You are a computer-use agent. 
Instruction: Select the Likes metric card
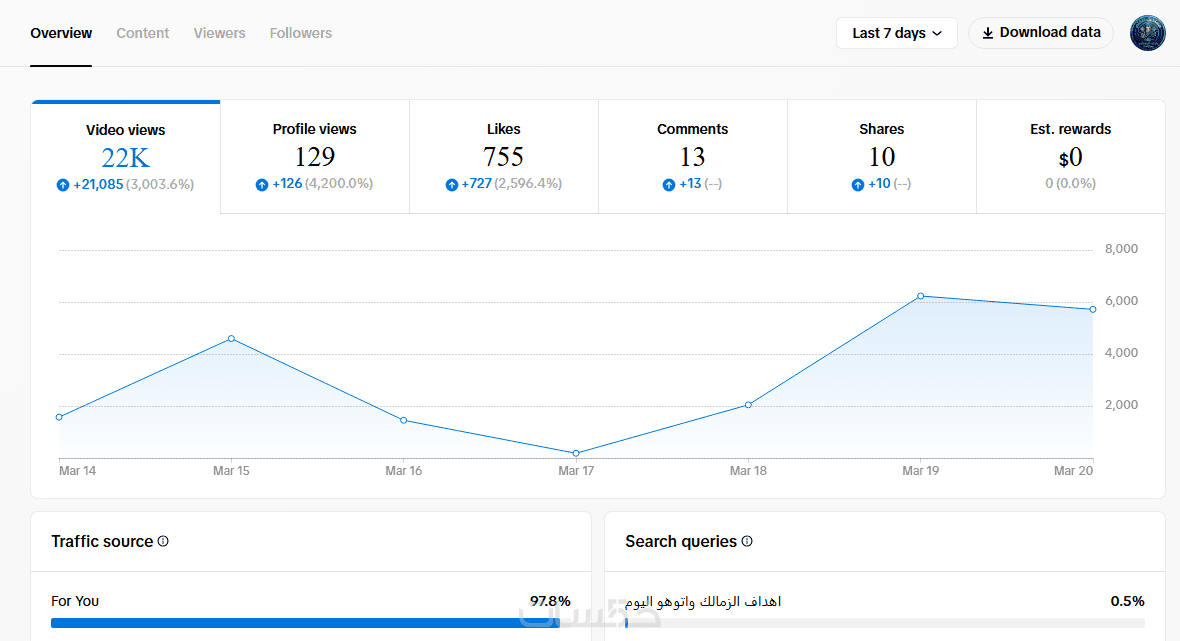(503, 157)
